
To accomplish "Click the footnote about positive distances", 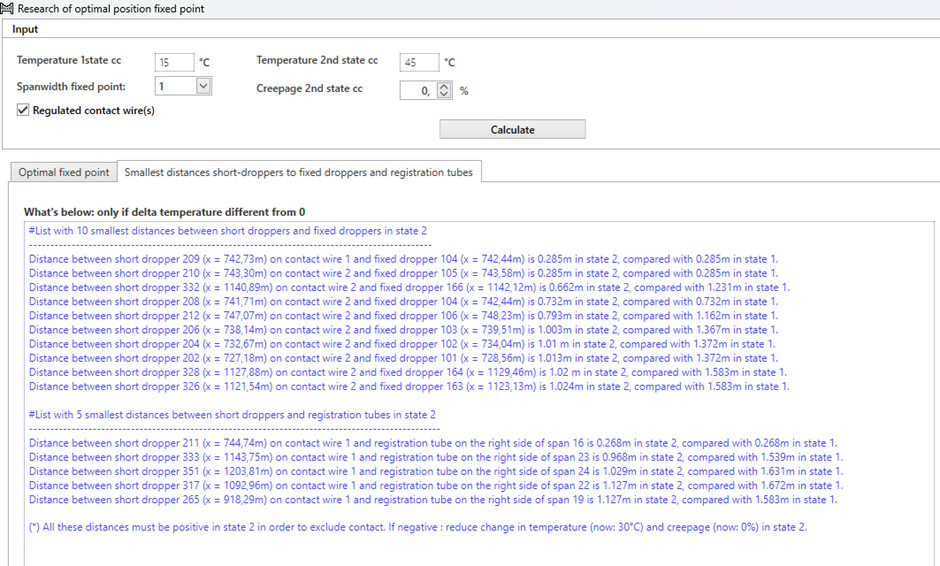I will pyautogui.click(x=417, y=527).
